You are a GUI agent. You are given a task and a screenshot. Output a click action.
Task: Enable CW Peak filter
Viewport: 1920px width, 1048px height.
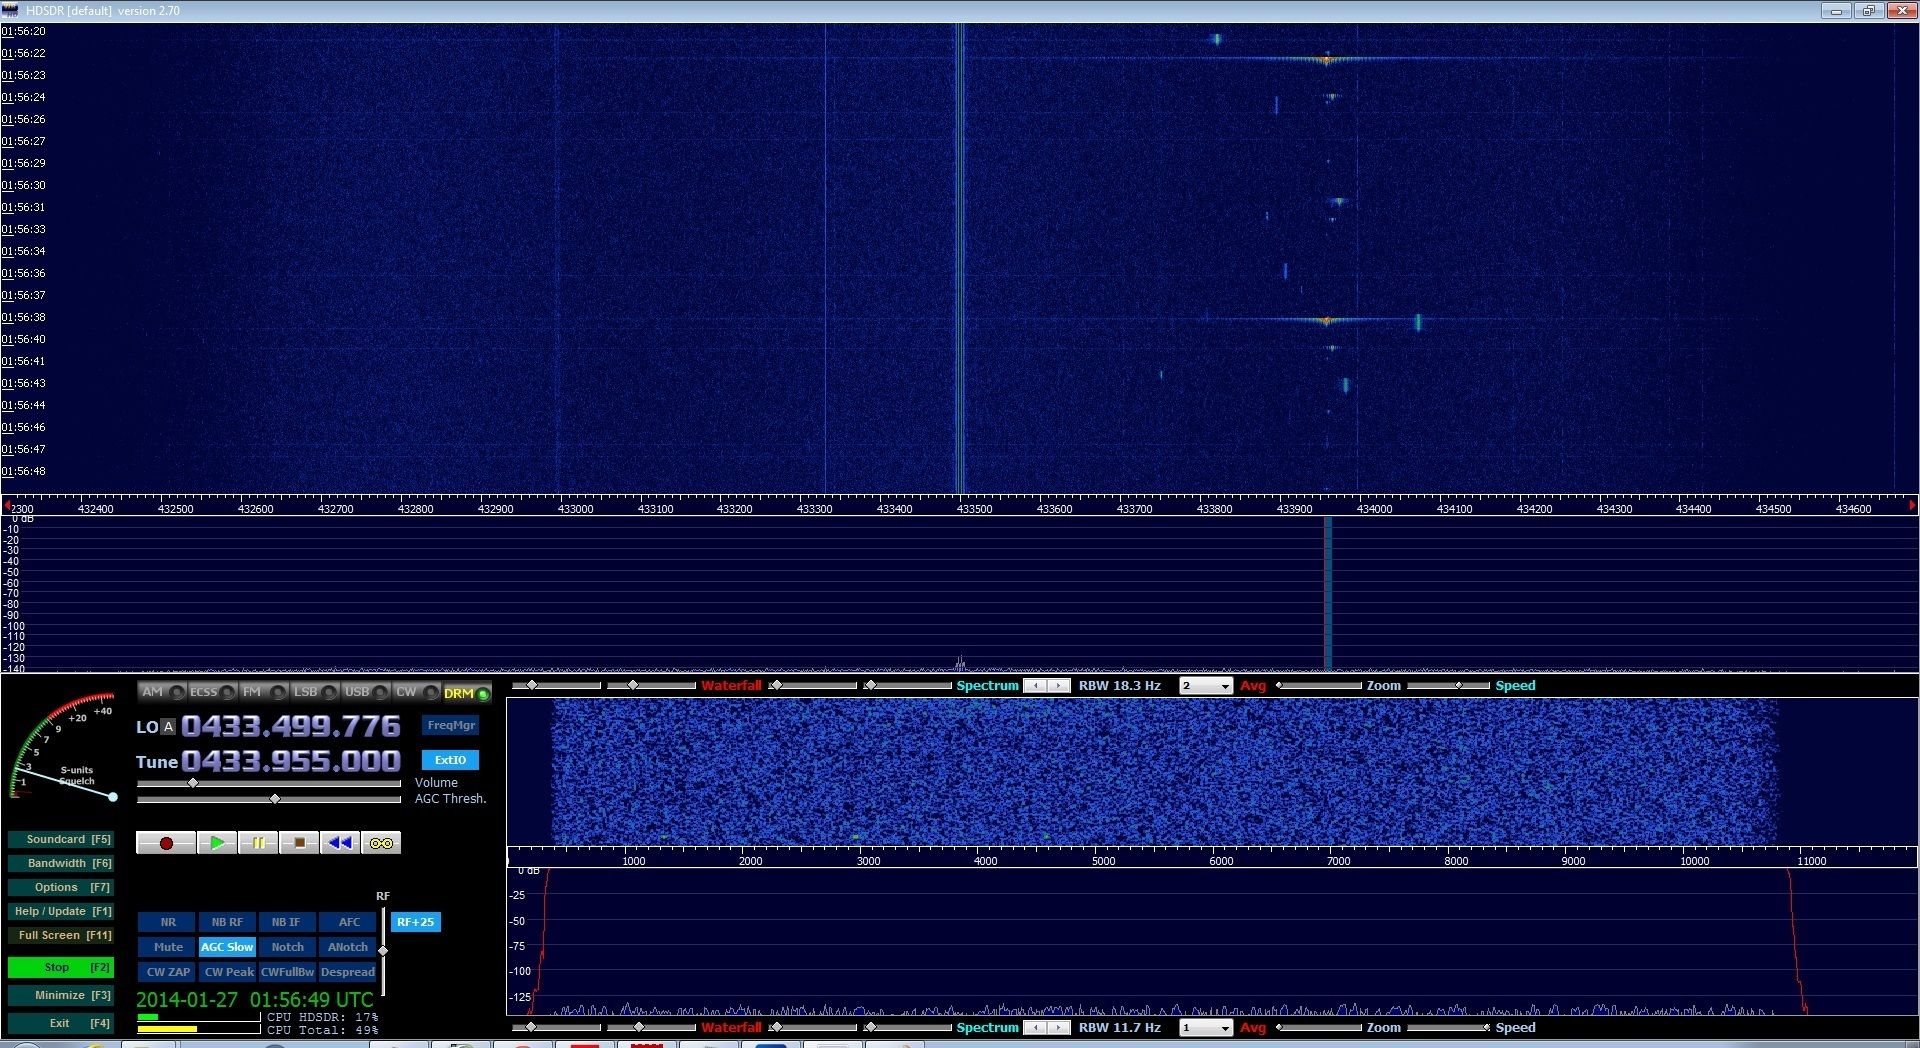click(x=228, y=972)
